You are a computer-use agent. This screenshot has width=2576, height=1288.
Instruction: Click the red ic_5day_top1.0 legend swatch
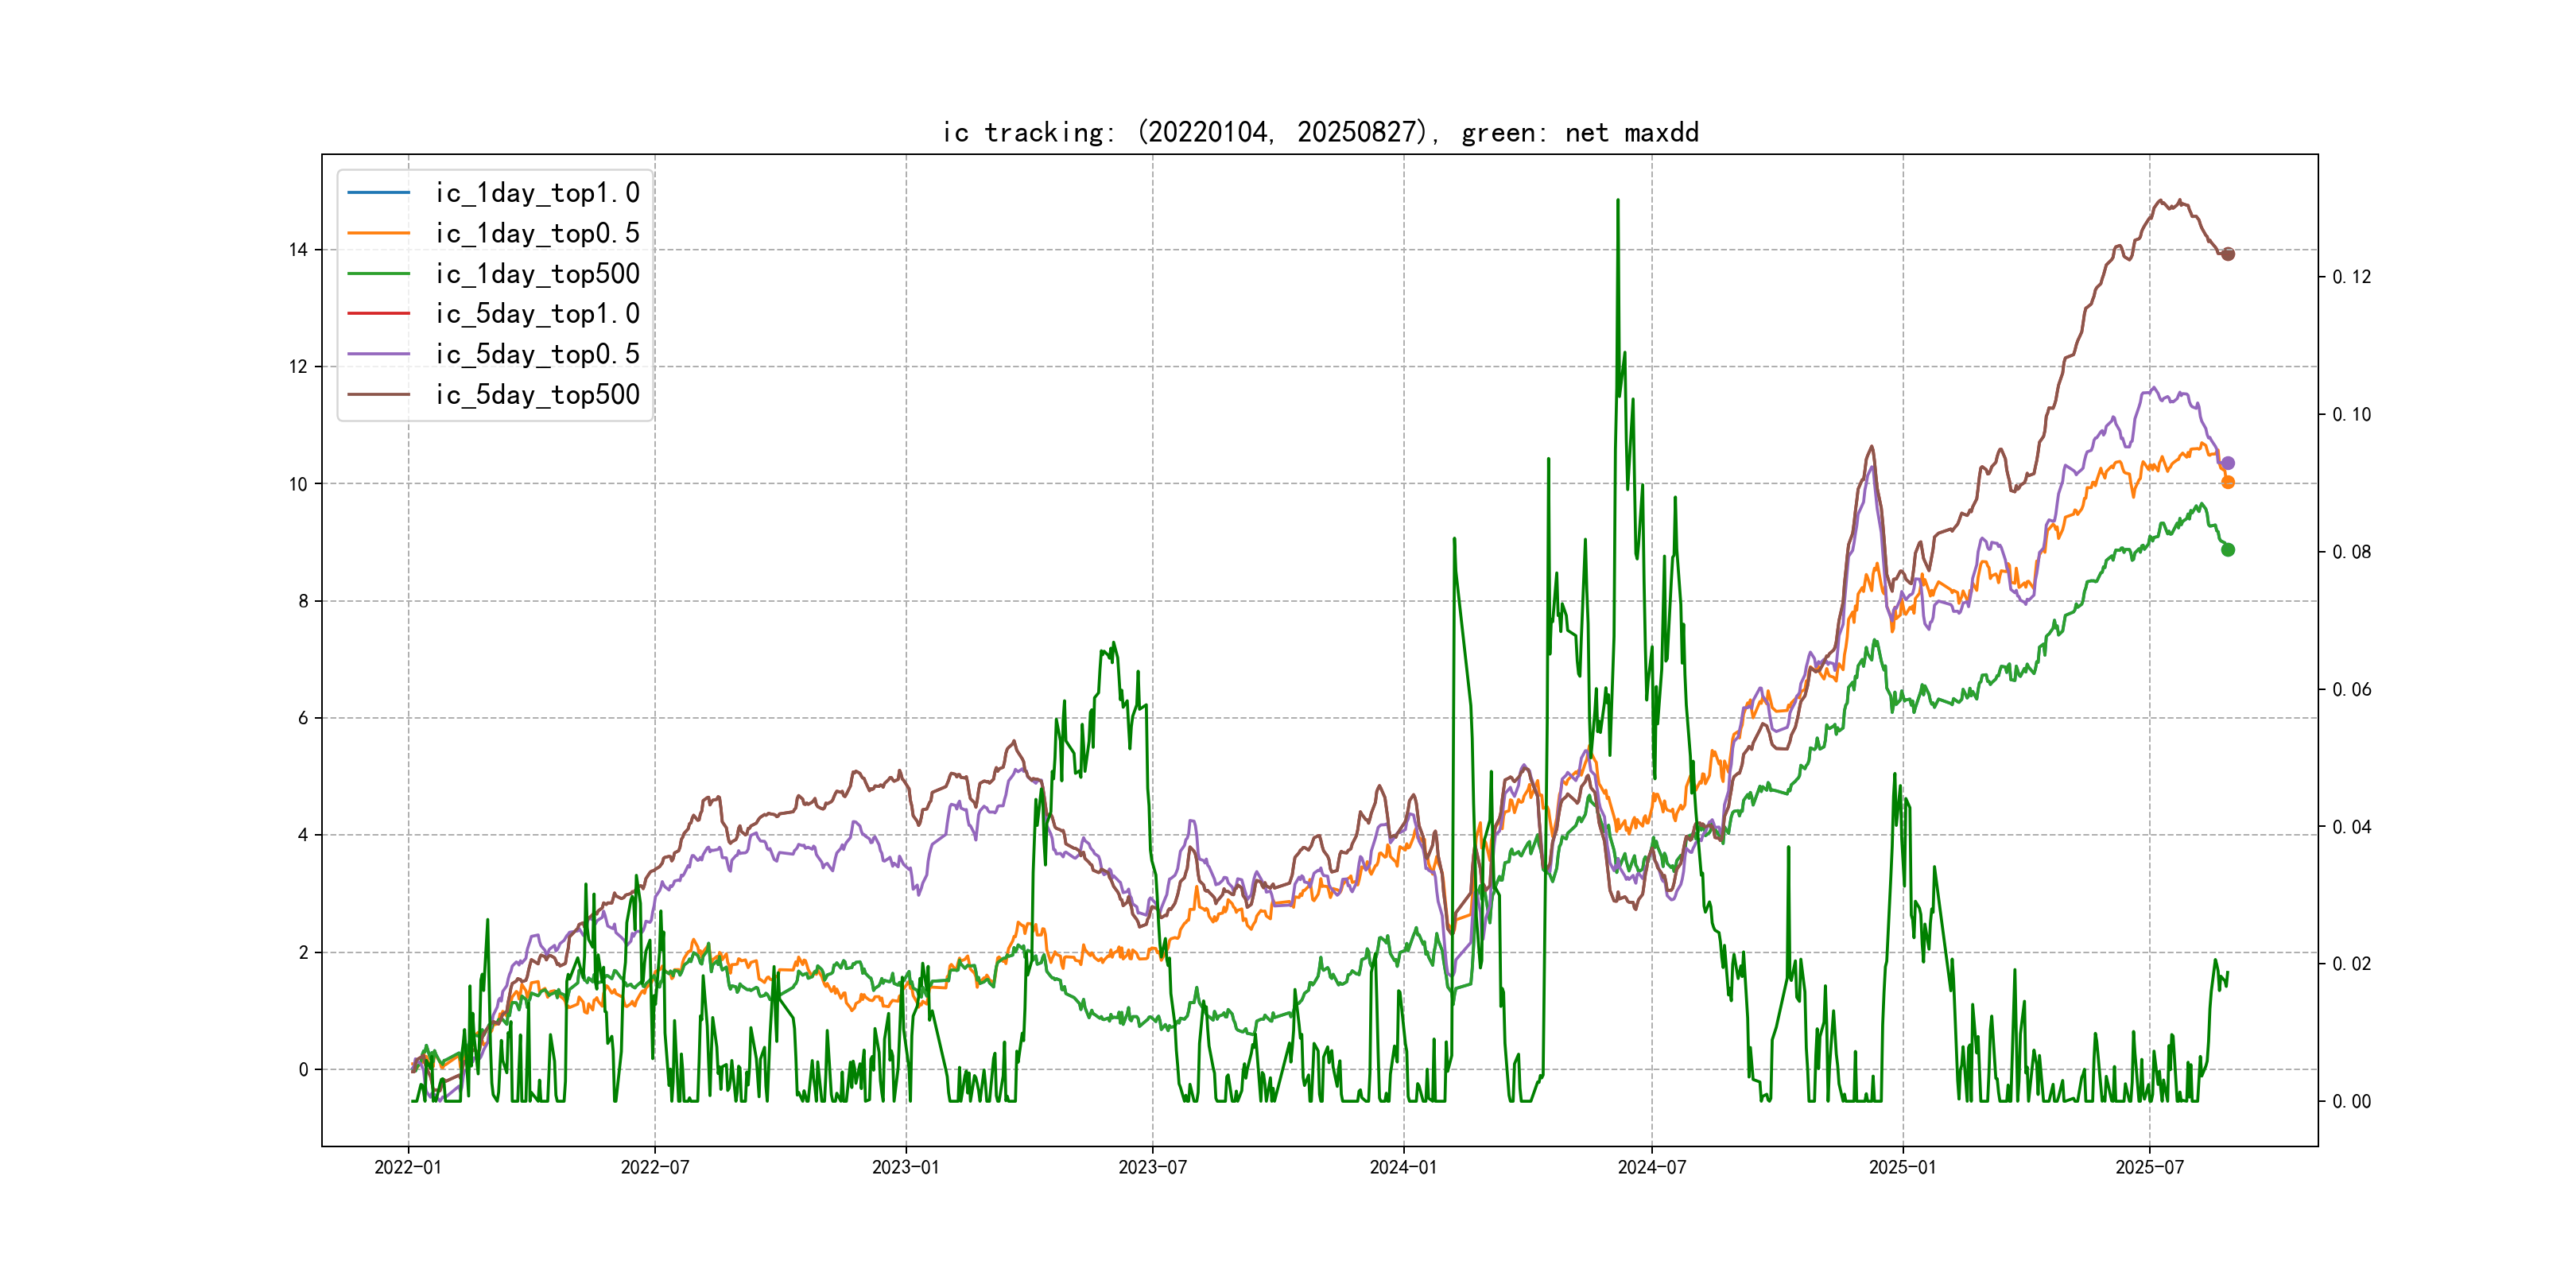(x=378, y=313)
